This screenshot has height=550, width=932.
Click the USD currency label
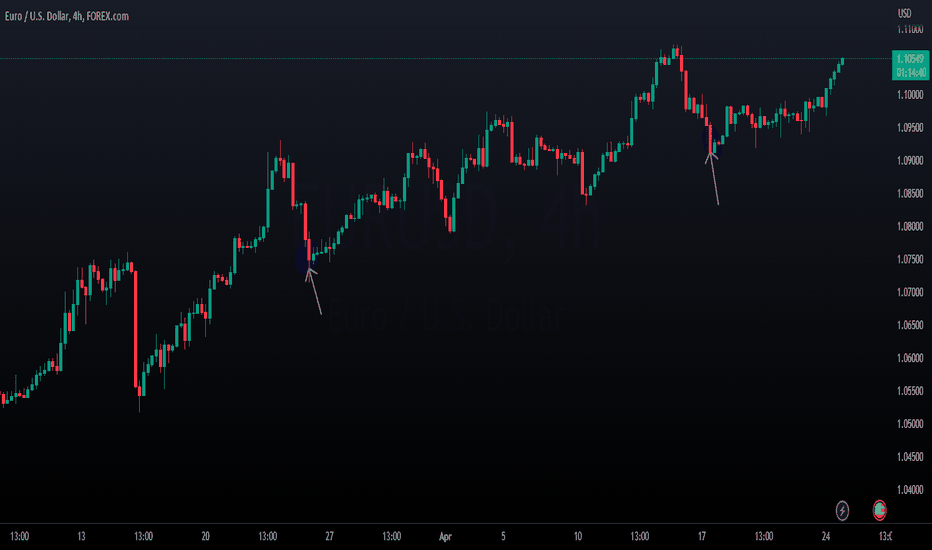[904, 13]
